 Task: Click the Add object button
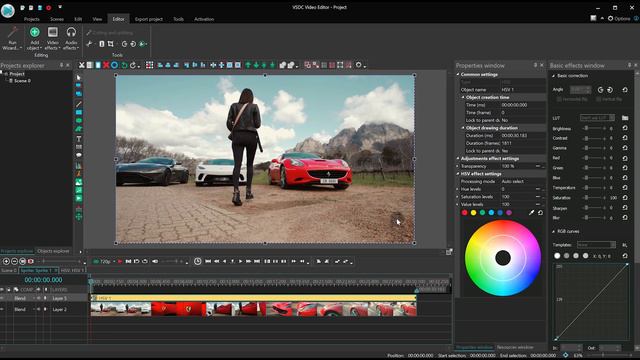click(35, 38)
